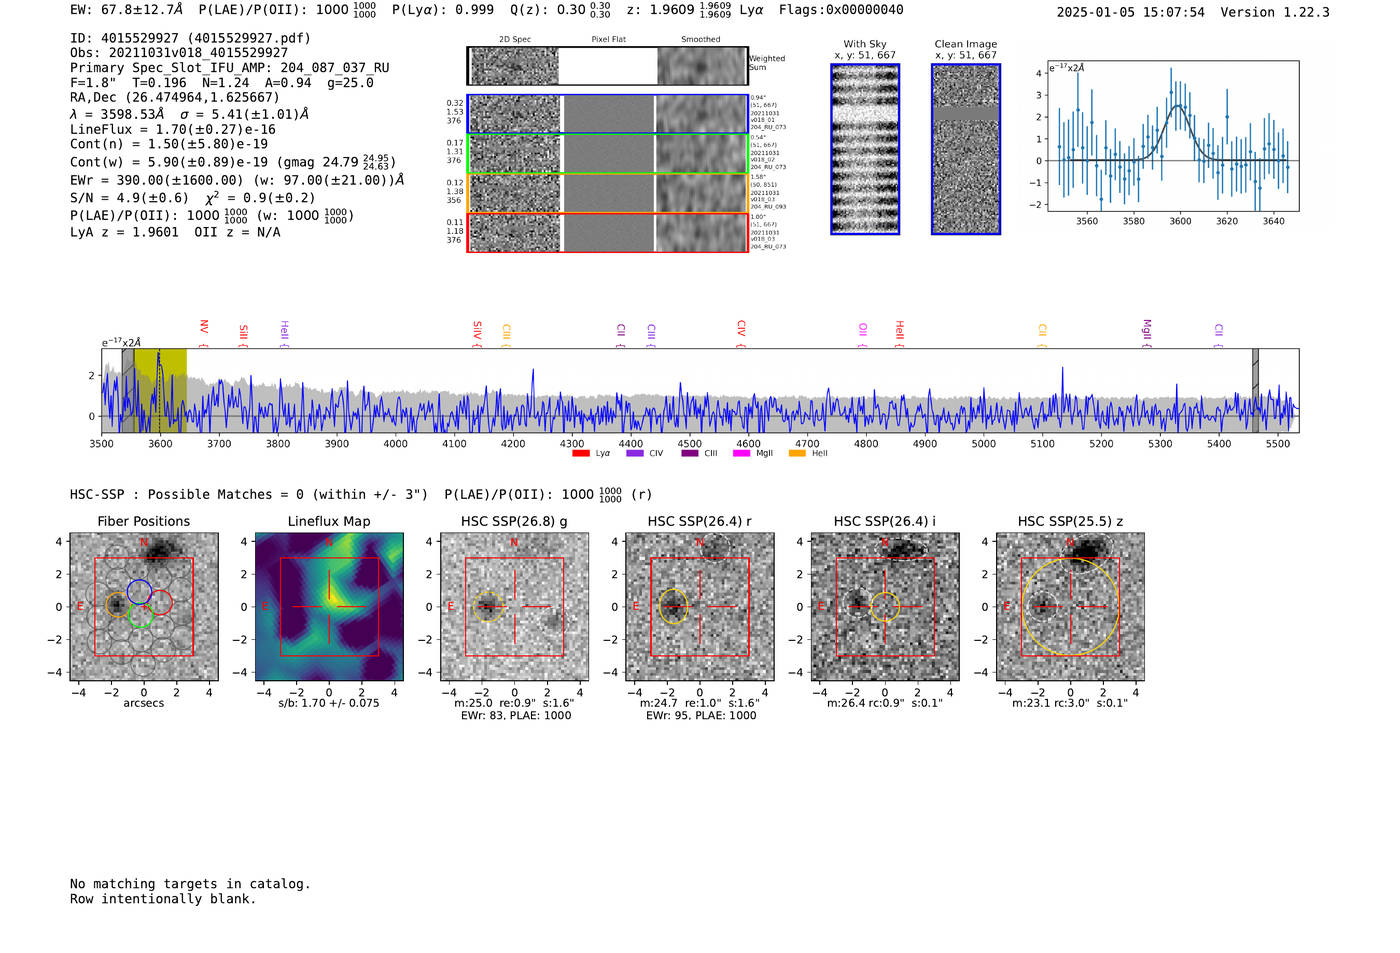This screenshot has width=1400, height=953.
Task: Open the Clean Image panel
Action: 966,149
